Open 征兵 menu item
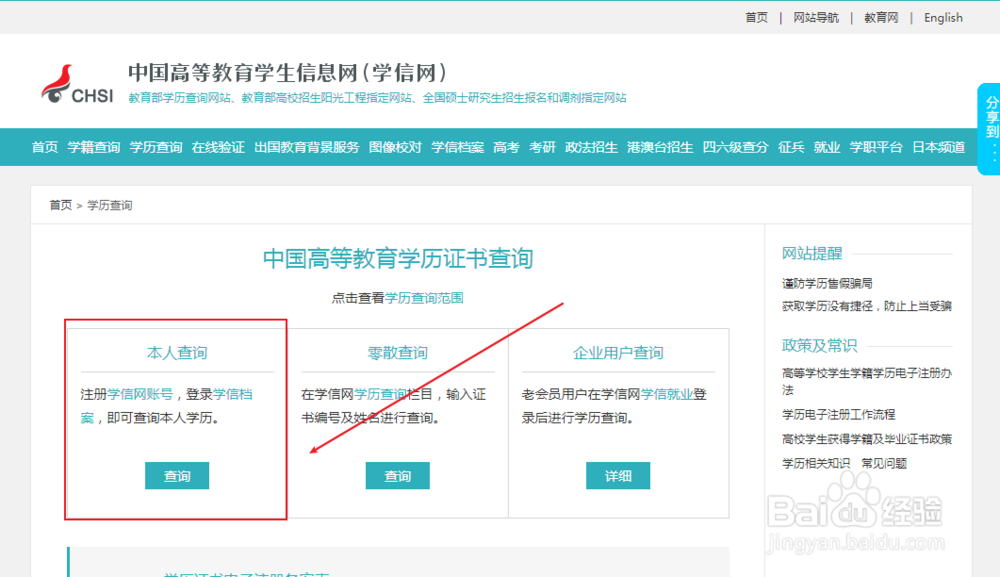 pos(791,147)
